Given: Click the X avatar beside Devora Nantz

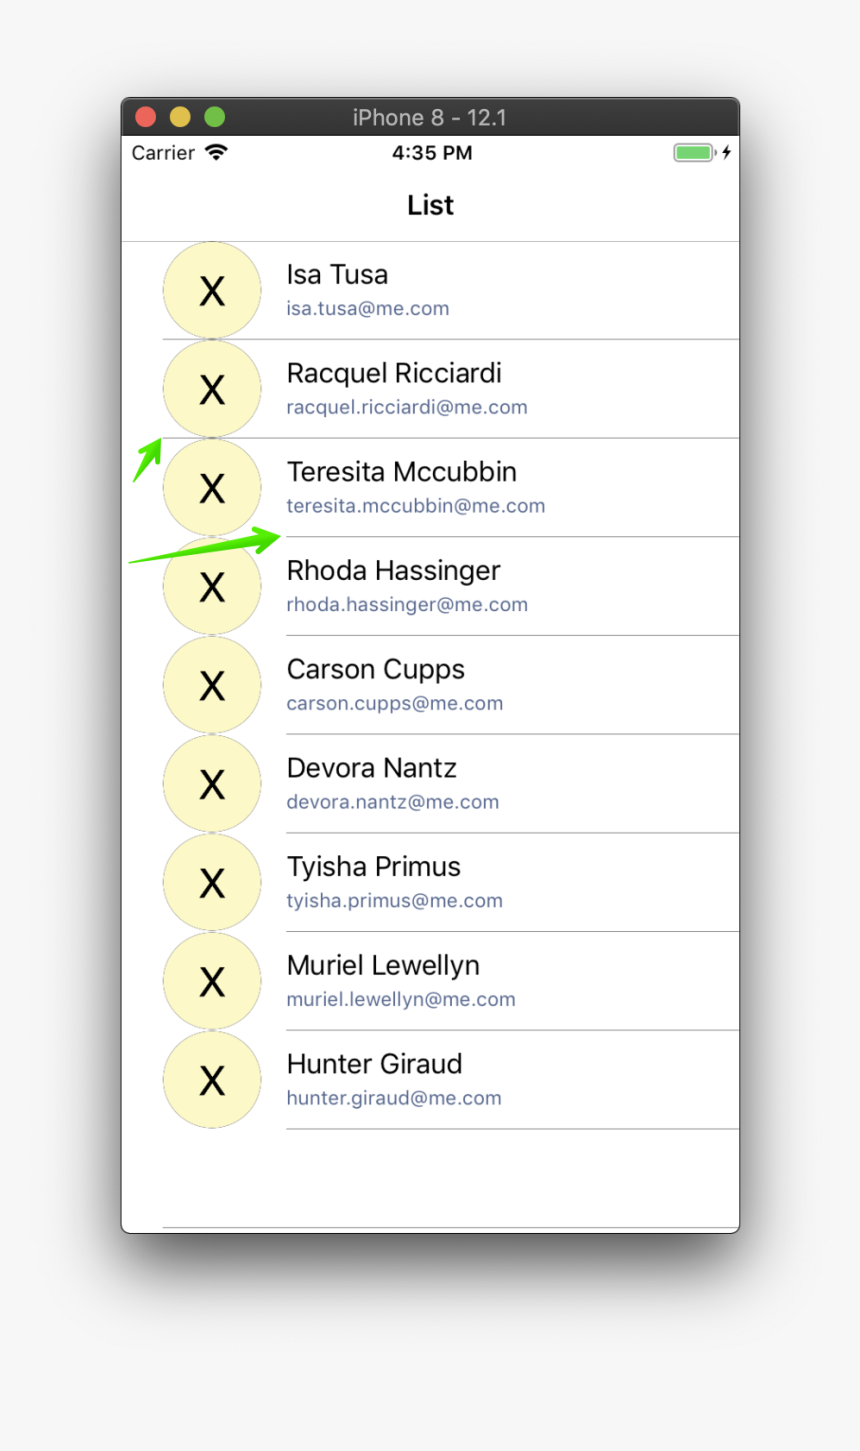Looking at the screenshot, I should [x=212, y=784].
